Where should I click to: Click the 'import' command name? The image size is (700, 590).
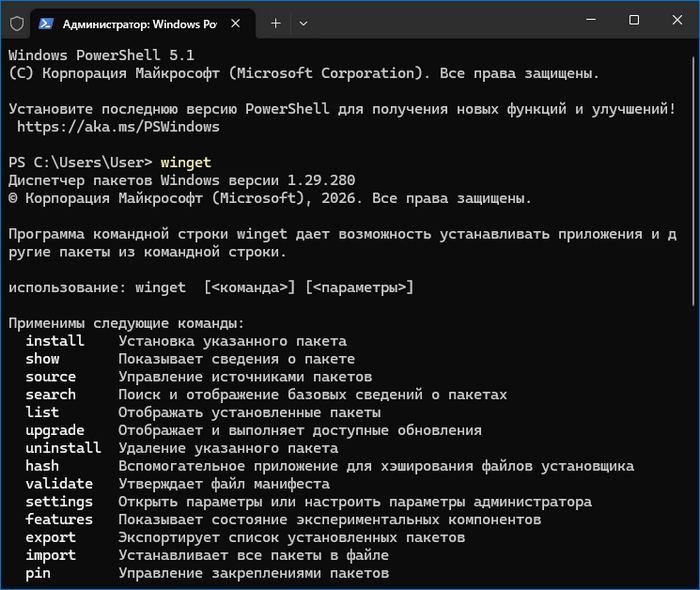click(x=50, y=556)
